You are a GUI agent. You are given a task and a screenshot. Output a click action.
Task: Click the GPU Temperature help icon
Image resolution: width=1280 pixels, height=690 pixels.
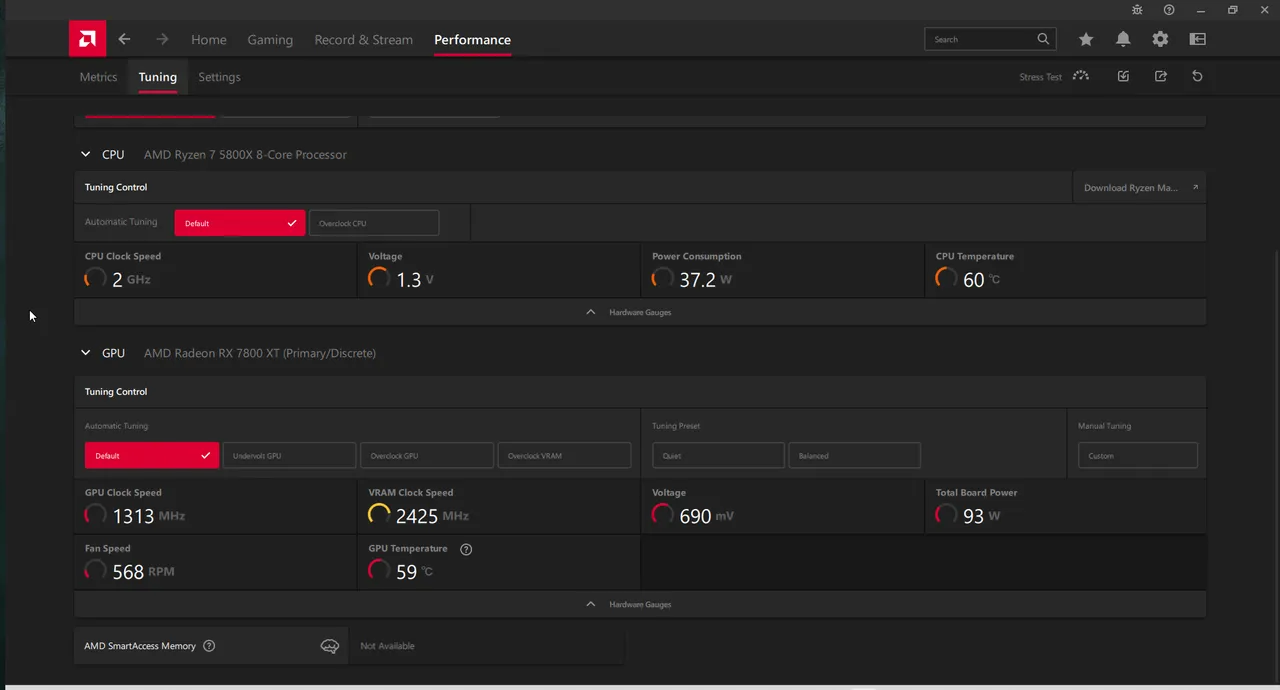[x=466, y=549]
